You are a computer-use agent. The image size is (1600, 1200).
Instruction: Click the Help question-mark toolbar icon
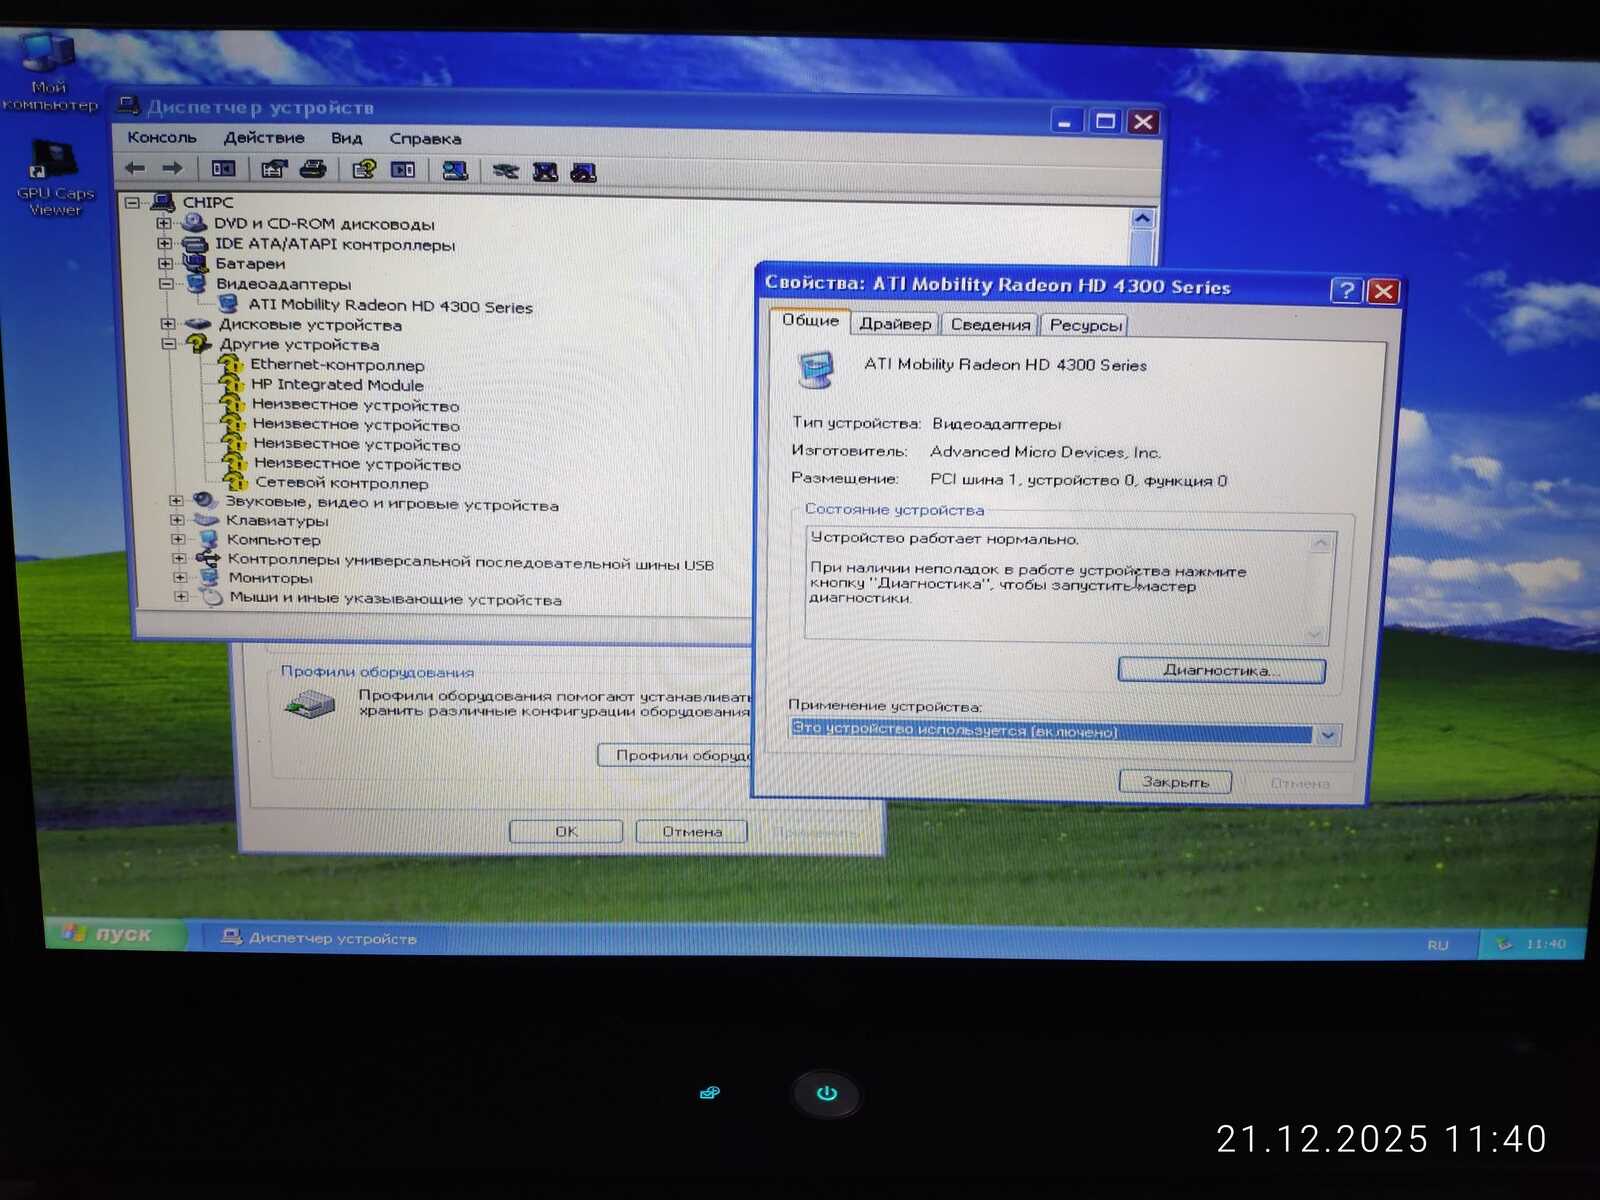364,169
